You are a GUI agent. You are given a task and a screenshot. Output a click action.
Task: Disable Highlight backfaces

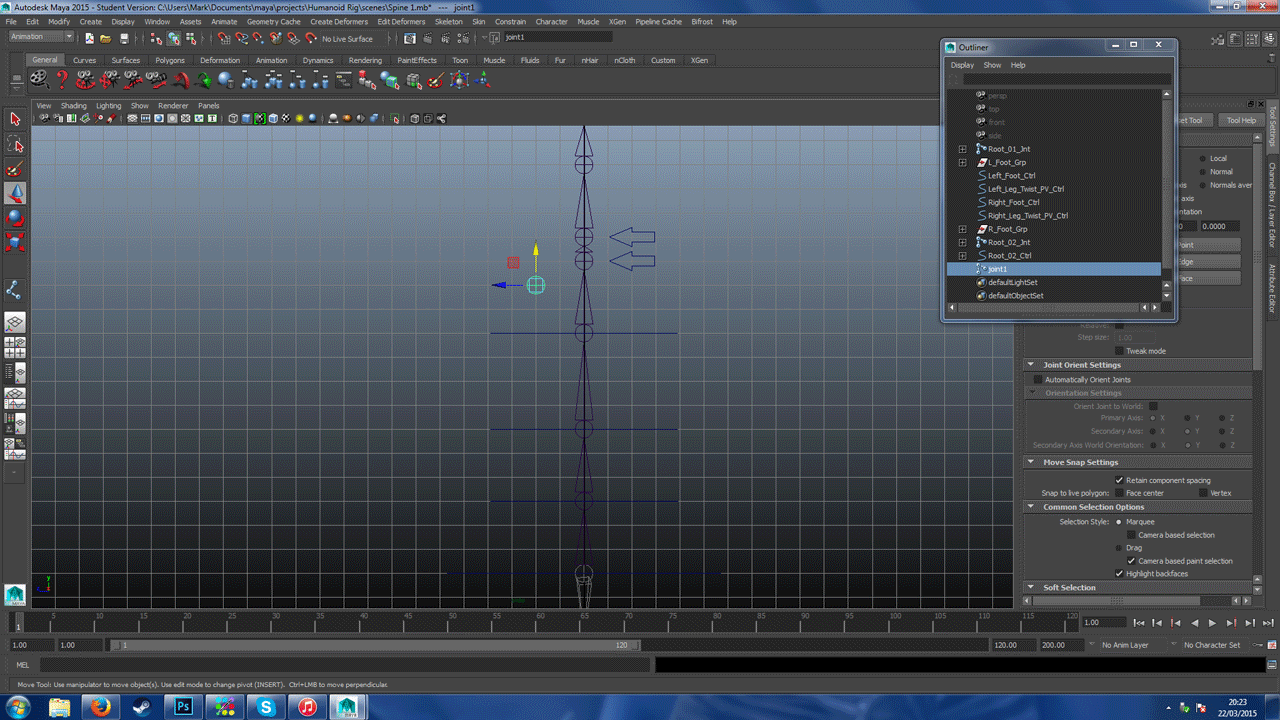(1119, 573)
